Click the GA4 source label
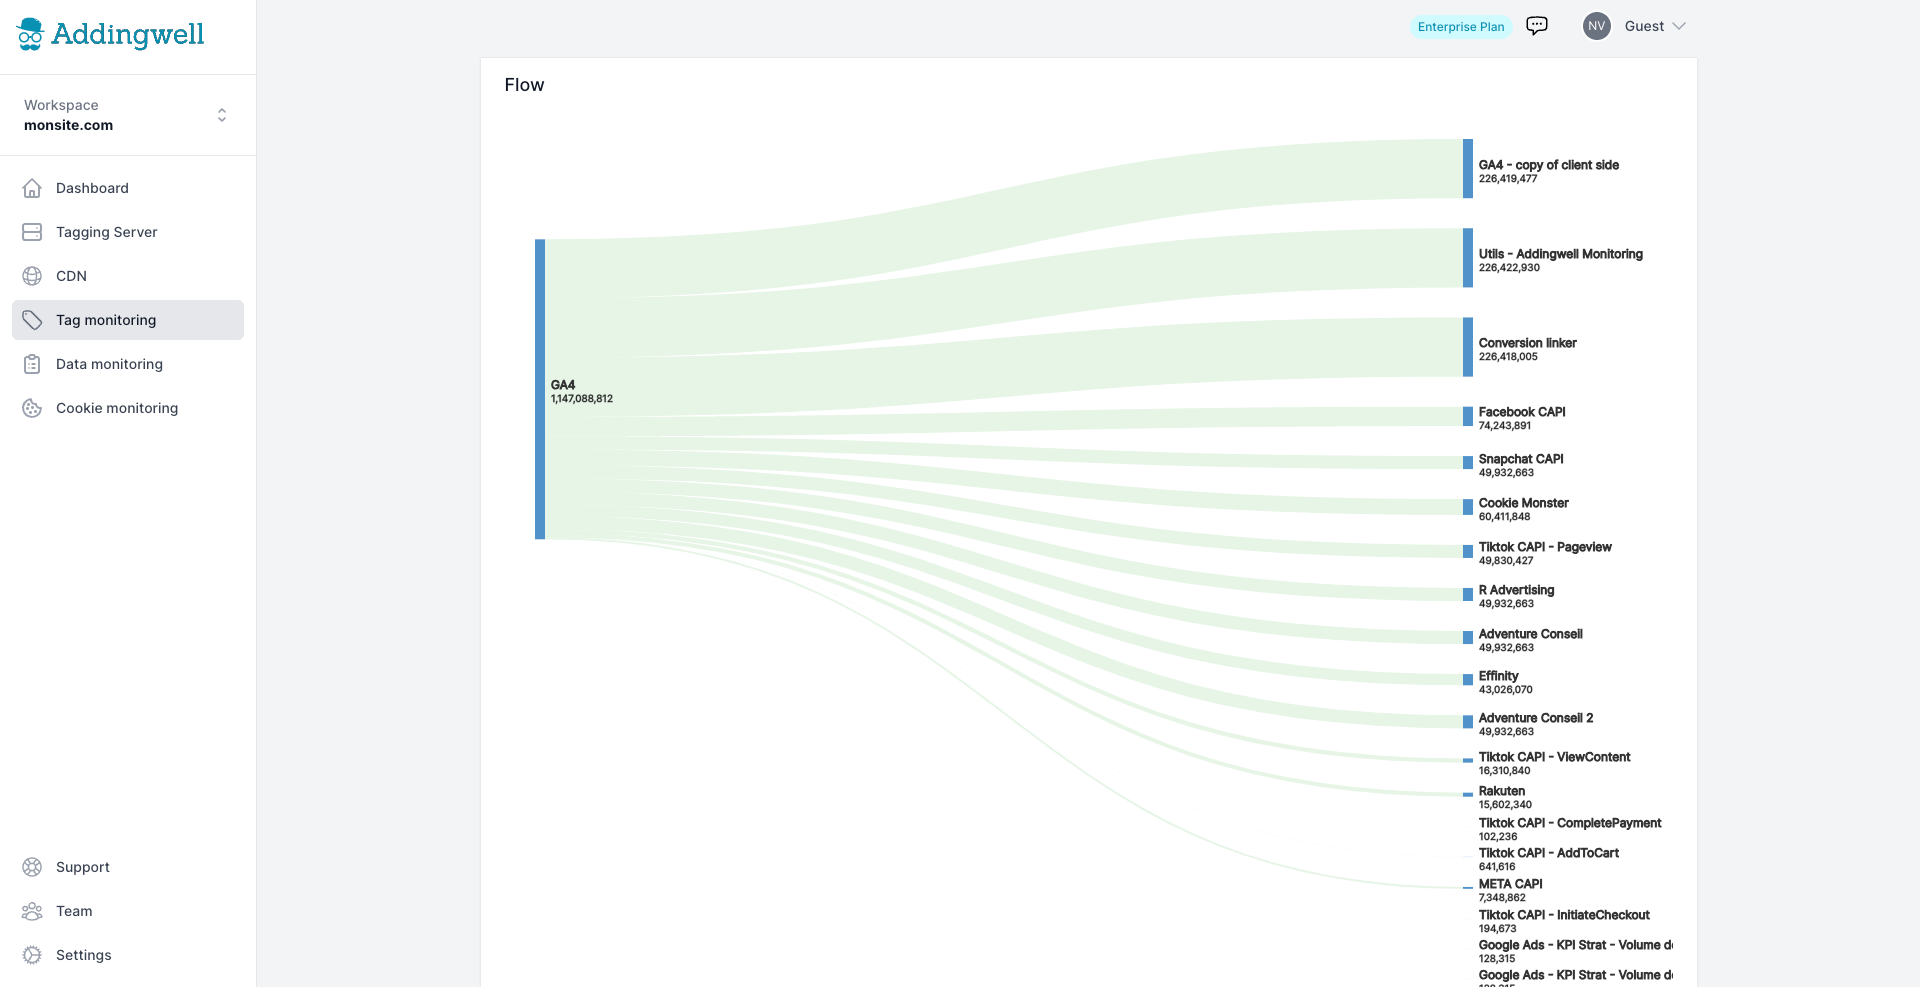This screenshot has height=987, width=1920. point(563,385)
